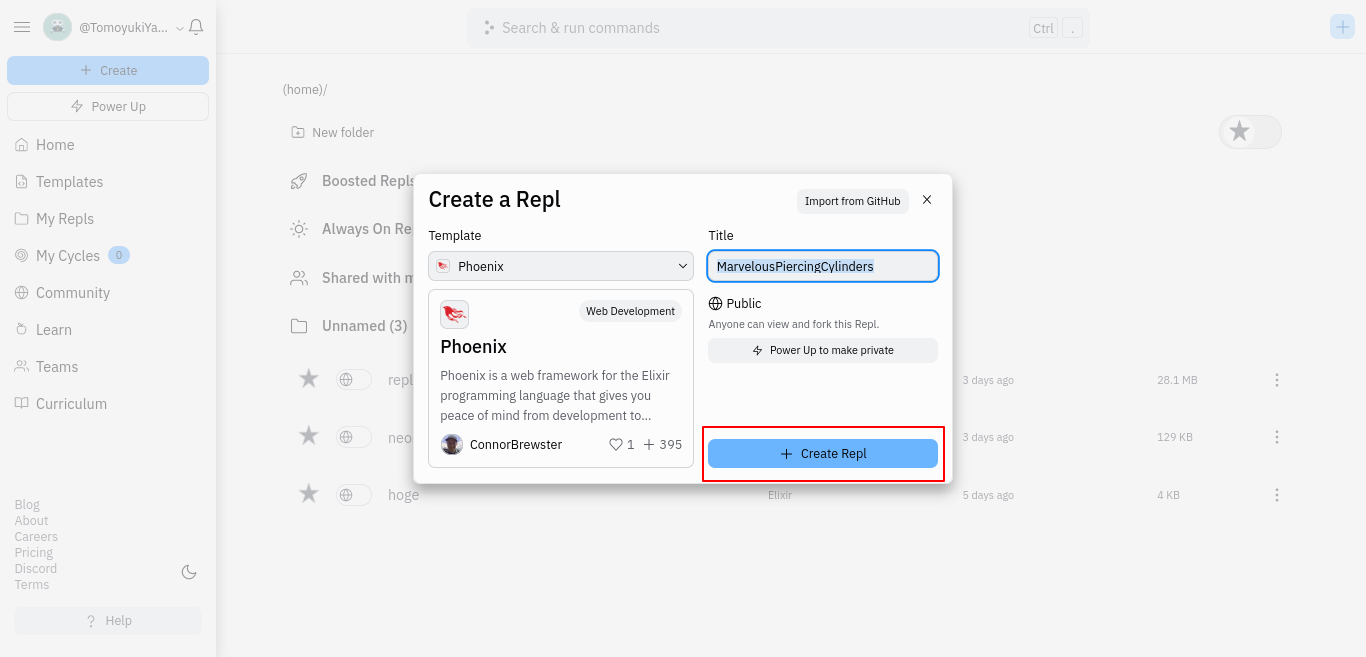
Task: Click the Public globe icon in dialog
Action: pyautogui.click(x=715, y=303)
